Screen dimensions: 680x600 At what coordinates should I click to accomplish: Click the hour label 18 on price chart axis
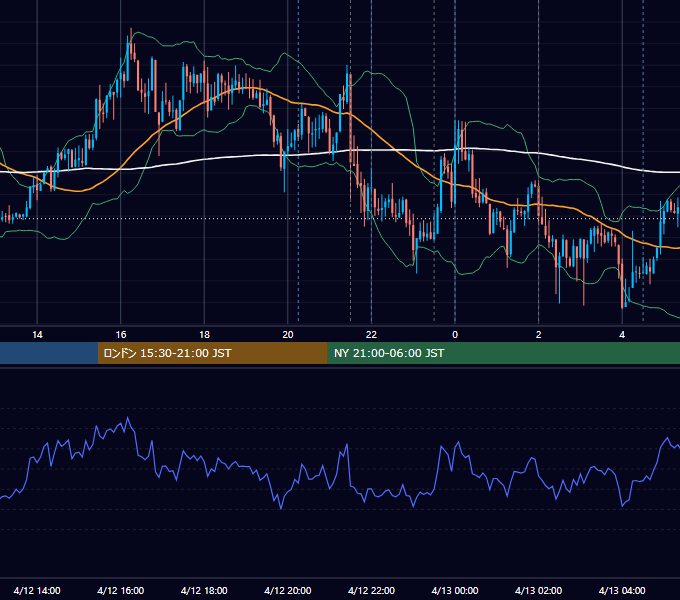tap(204, 335)
